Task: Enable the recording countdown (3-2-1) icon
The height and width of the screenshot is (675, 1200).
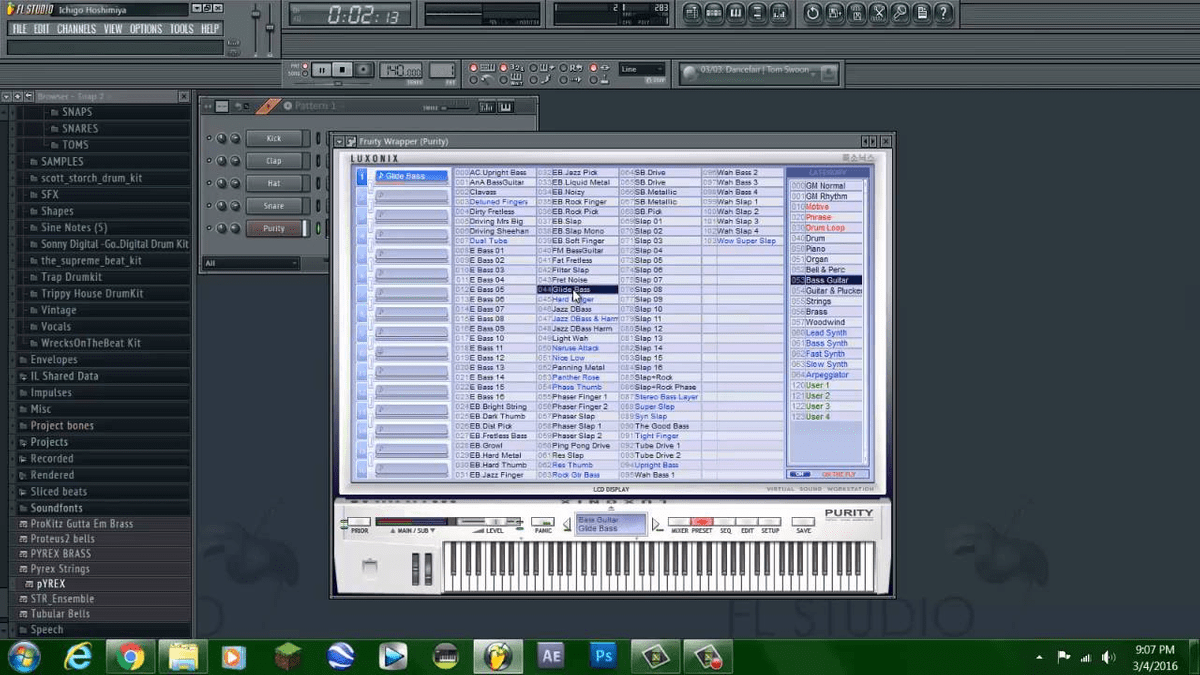Action: click(x=503, y=68)
